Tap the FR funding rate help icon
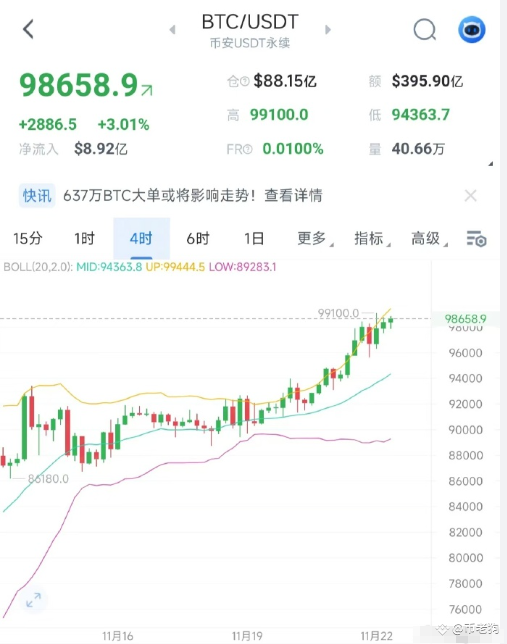Screen dimensions: 507x644 coord(248,149)
